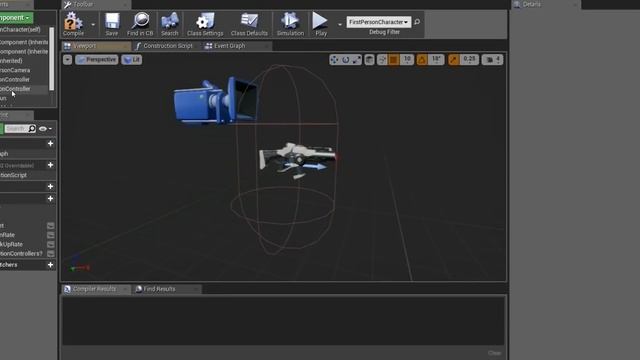Select the scale gizmo tool
The width and height of the screenshot is (640, 360).
point(357,60)
